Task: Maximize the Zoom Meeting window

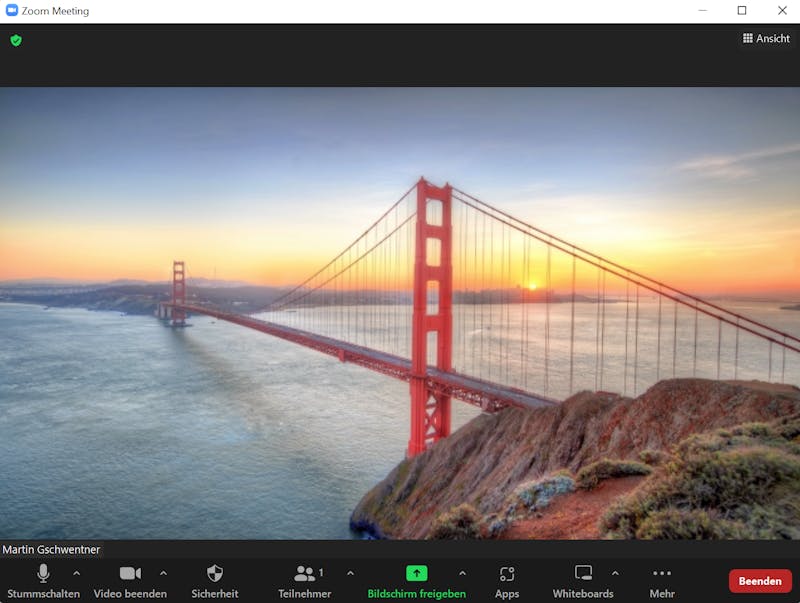Action: (742, 11)
